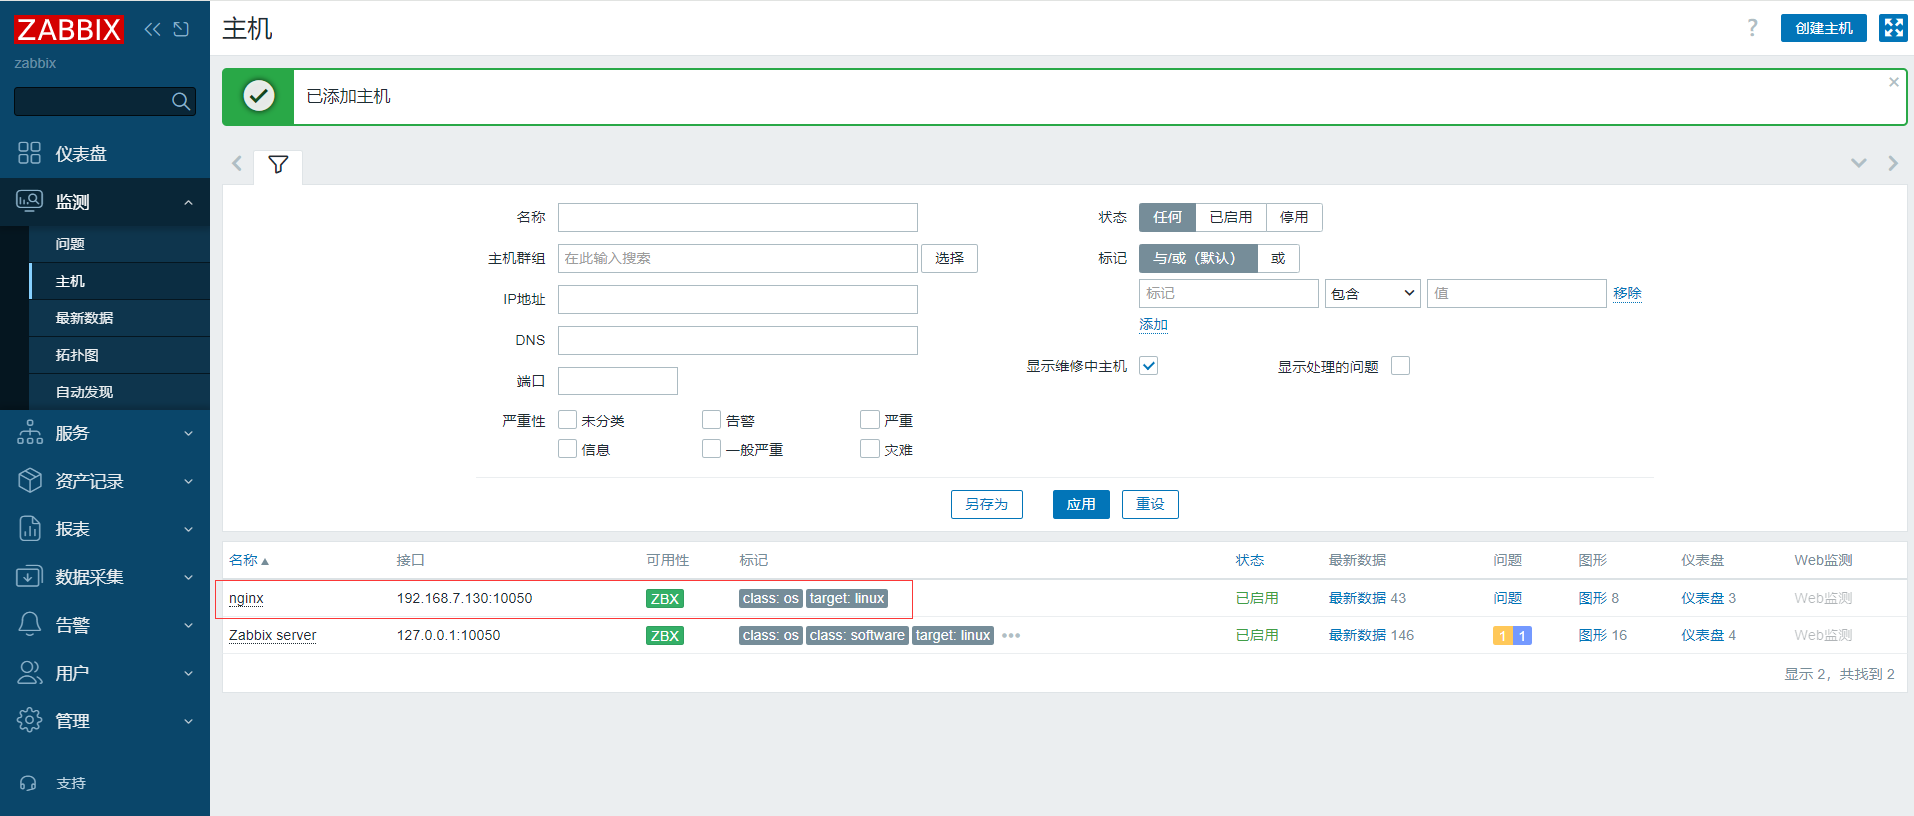
Task: Open the 仪表盘 dashboard menu
Action: [105, 154]
